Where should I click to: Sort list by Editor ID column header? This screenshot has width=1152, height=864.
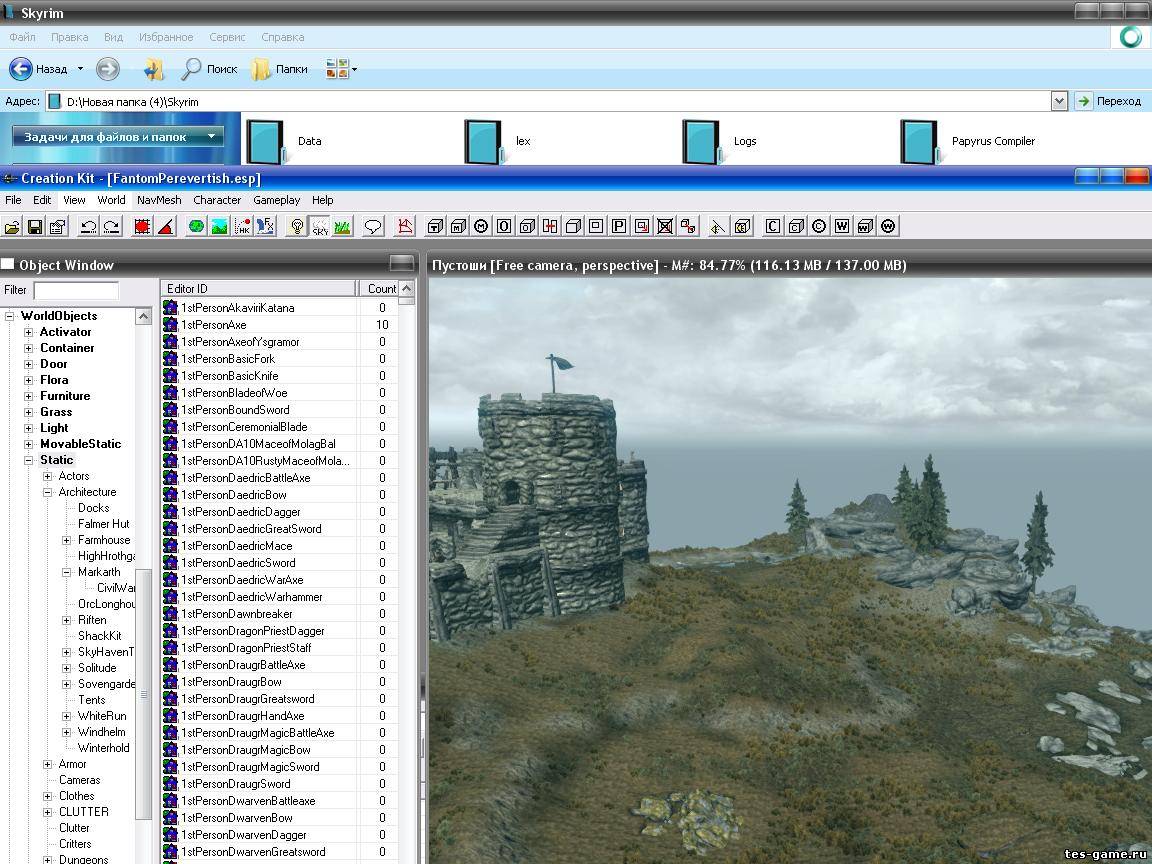(259, 289)
